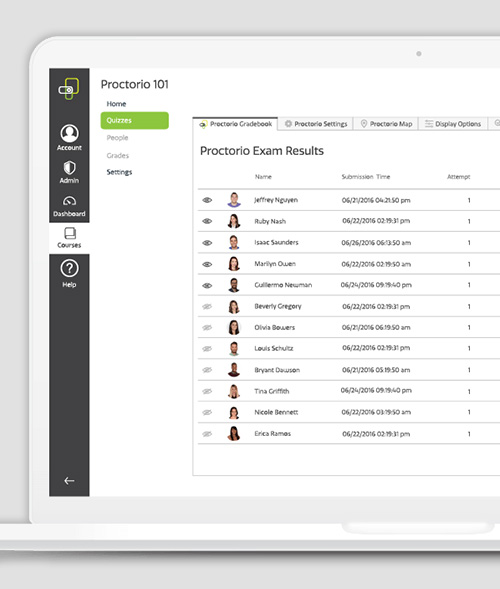Select the name Jeffrey Nguyen
The image size is (500, 589).
(x=276, y=200)
